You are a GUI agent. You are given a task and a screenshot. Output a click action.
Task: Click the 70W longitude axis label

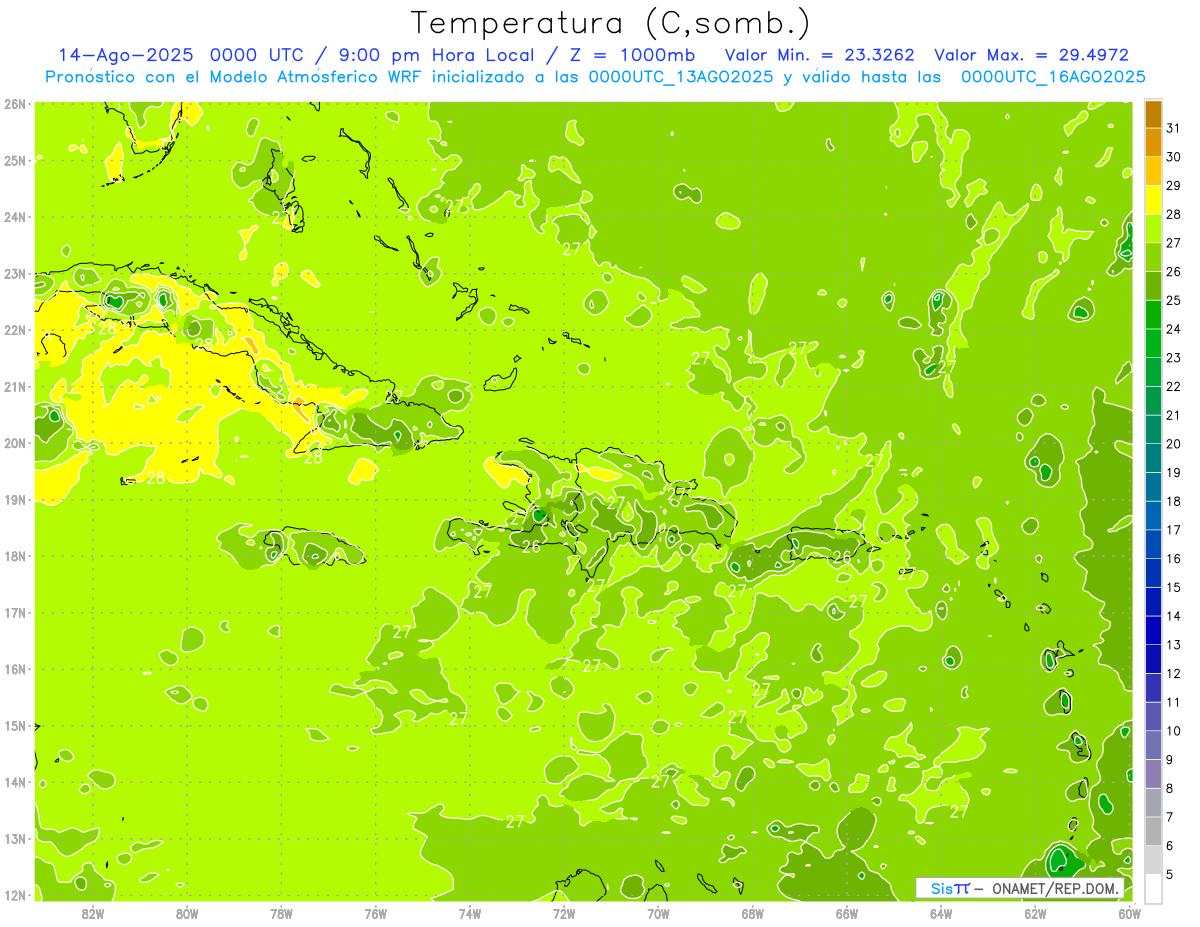pos(658,913)
